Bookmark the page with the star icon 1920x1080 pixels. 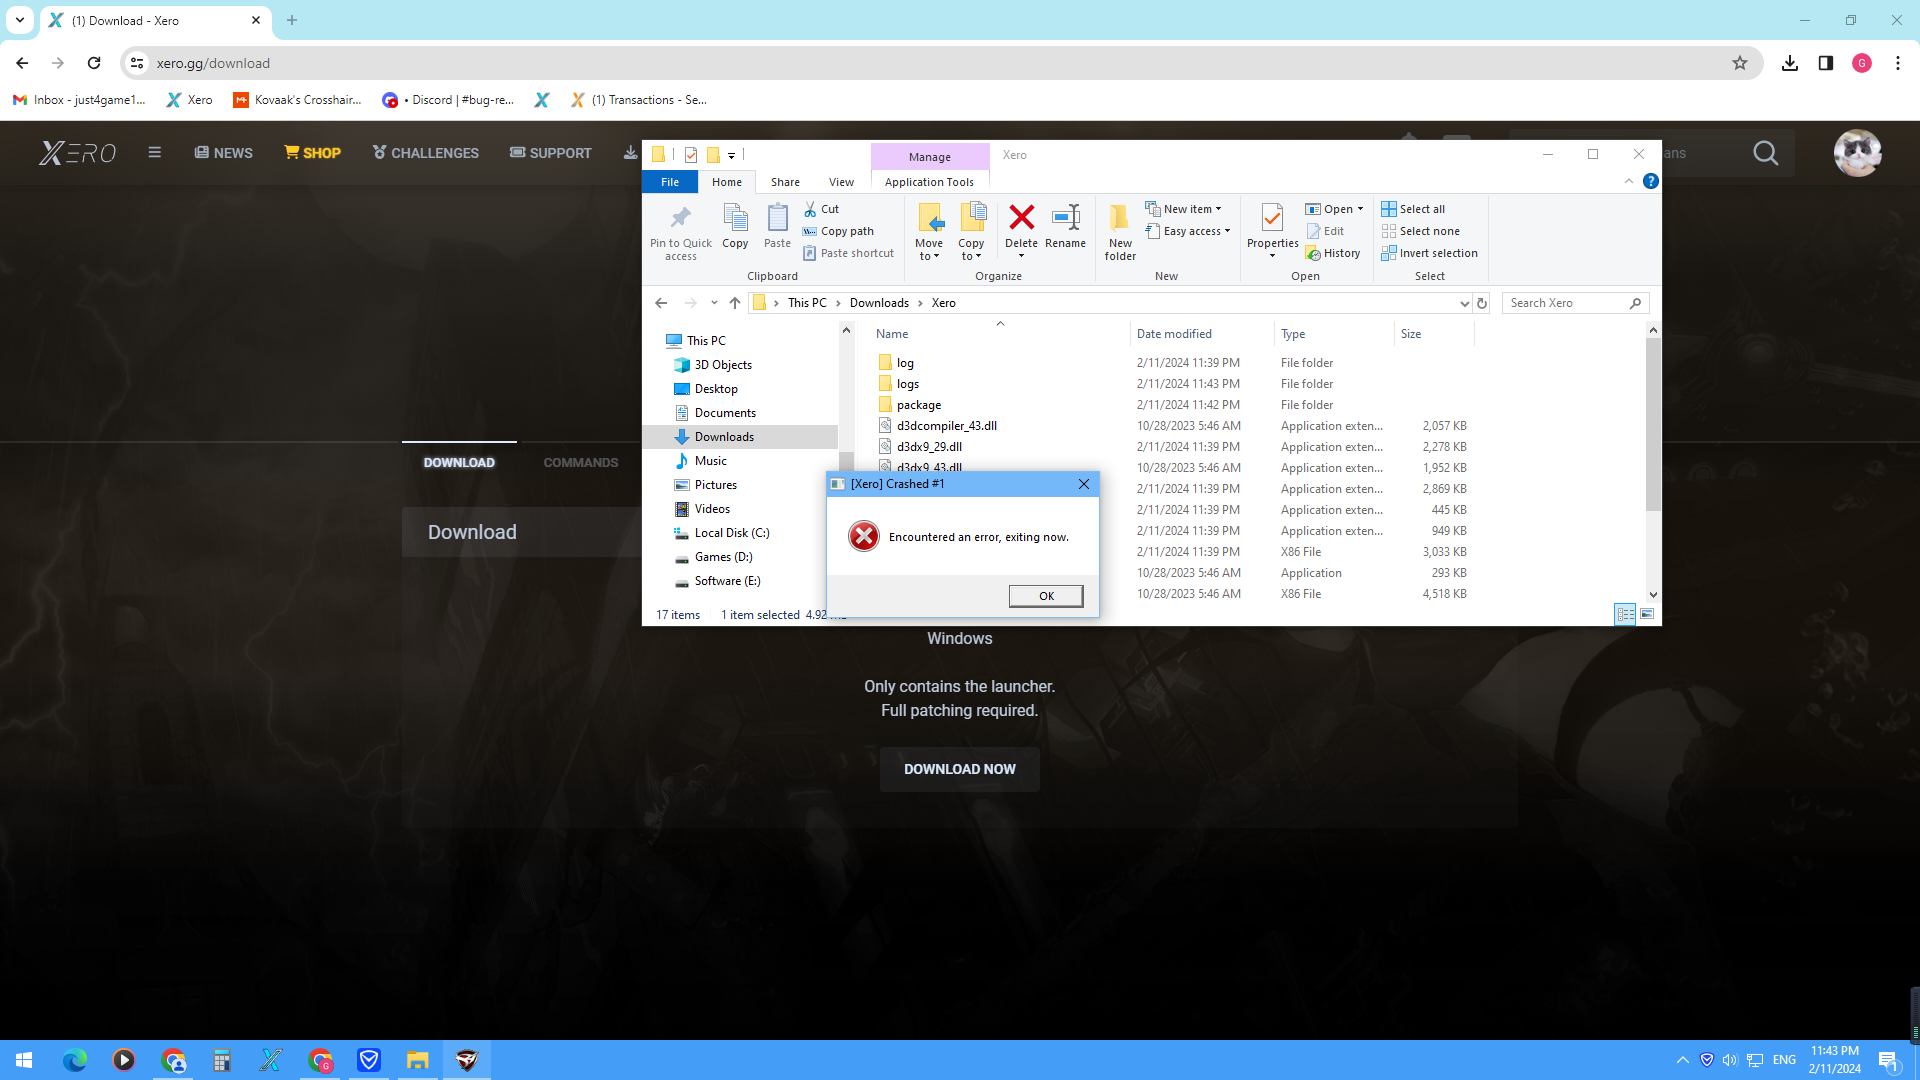(1740, 63)
